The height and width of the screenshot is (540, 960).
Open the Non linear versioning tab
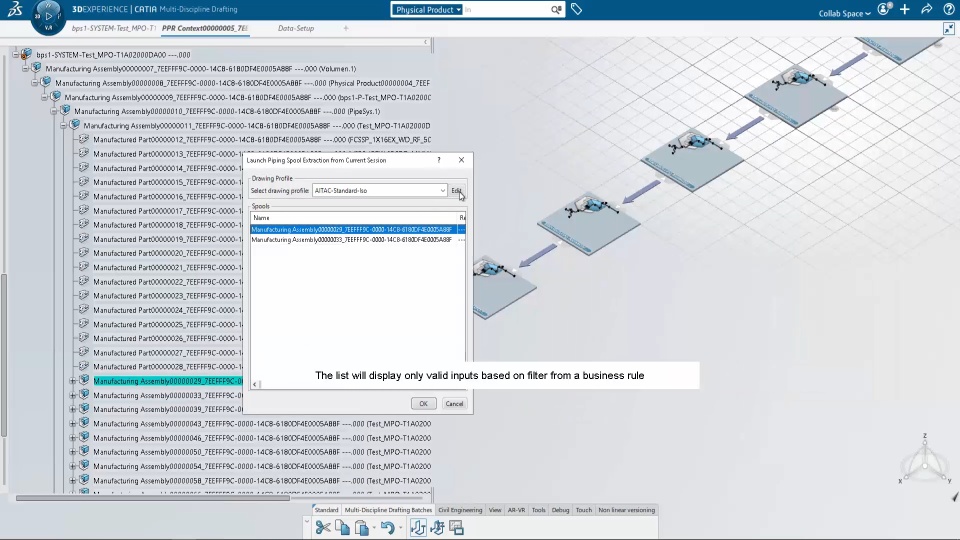coord(626,509)
